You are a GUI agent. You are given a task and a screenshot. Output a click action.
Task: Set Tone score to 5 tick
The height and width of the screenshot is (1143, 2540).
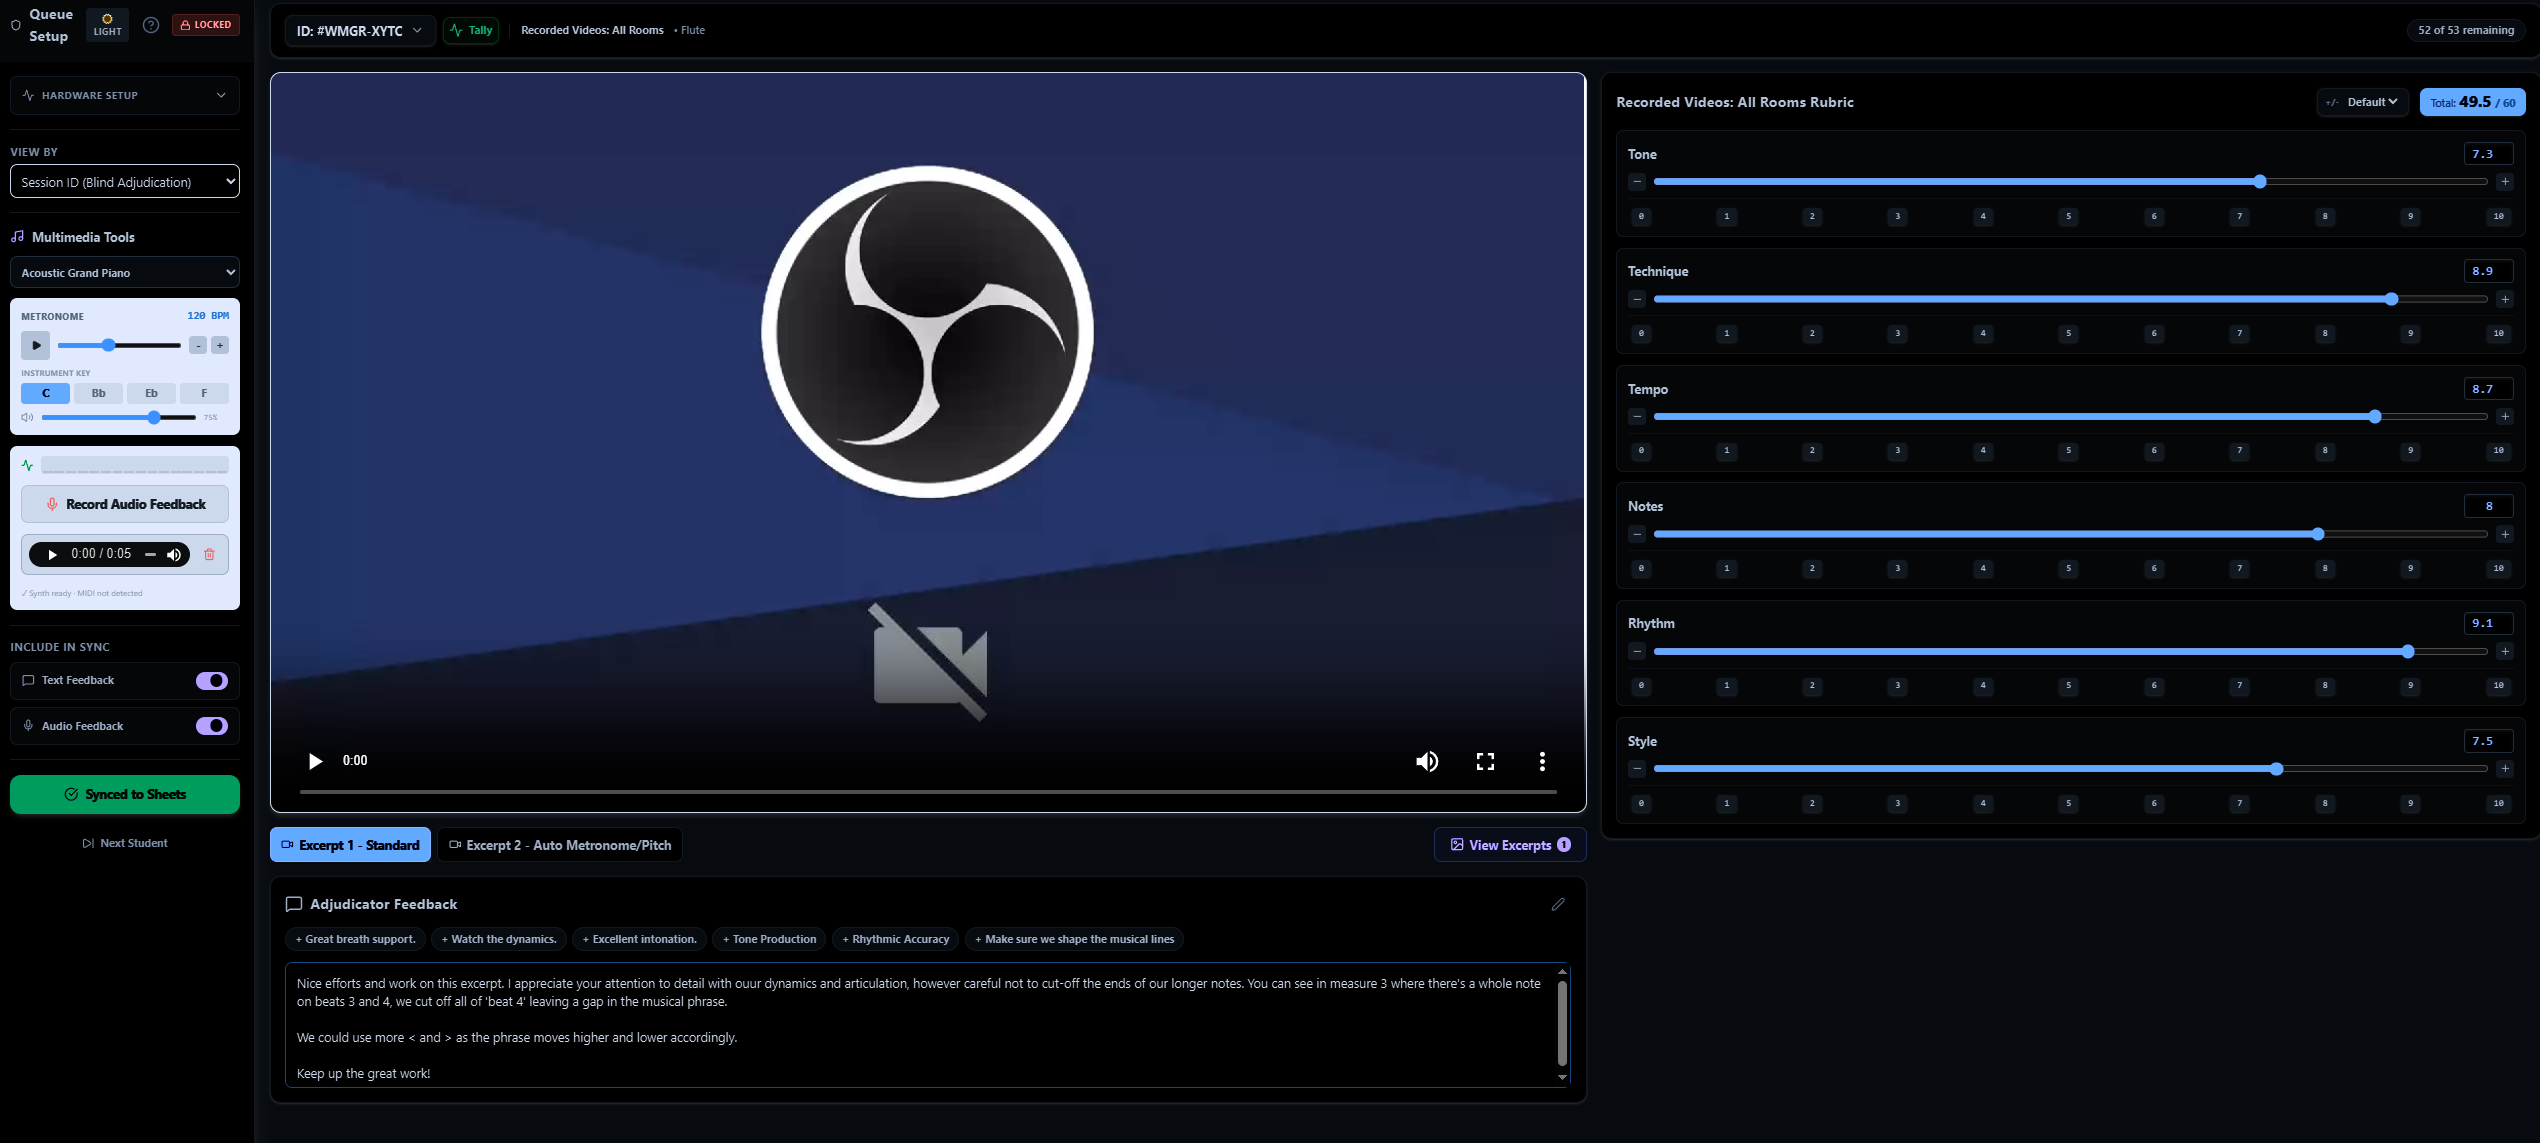[2069, 216]
